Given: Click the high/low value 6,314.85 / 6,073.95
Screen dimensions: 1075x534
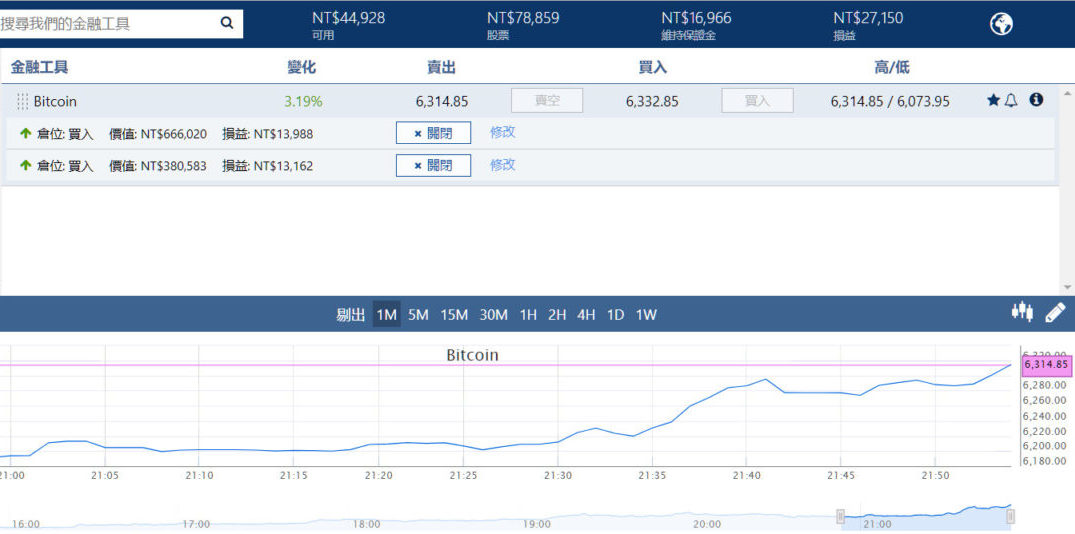Looking at the screenshot, I should pos(891,101).
